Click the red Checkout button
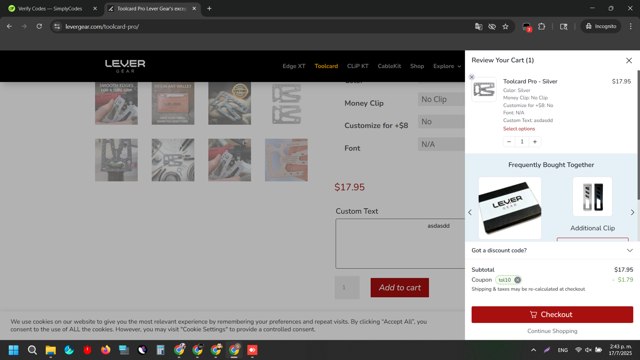The height and width of the screenshot is (360, 640). click(552, 314)
